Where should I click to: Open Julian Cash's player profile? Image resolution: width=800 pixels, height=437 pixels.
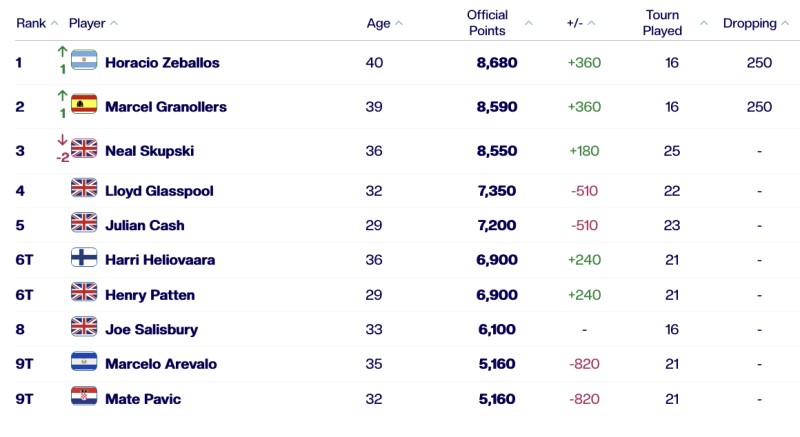(145, 225)
